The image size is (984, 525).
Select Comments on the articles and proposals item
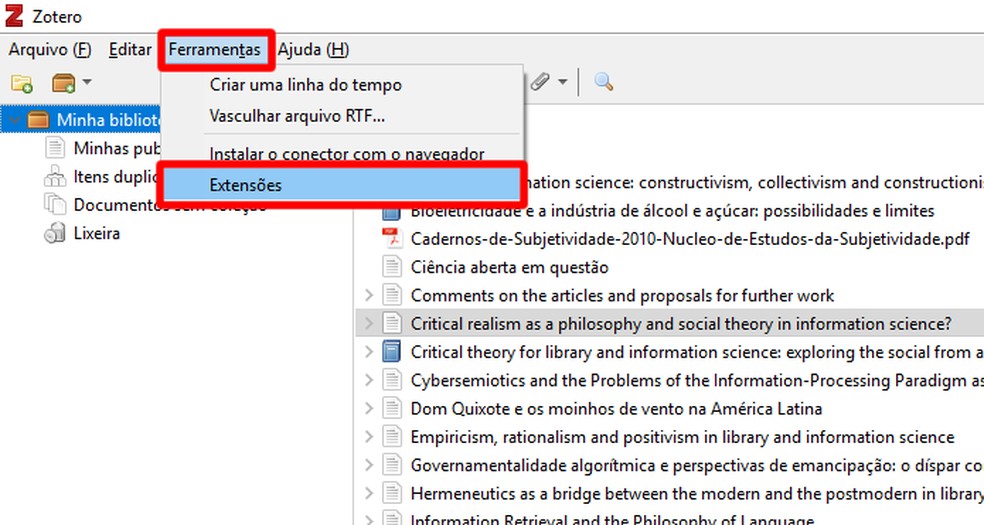pyautogui.click(x=623, y=295)
